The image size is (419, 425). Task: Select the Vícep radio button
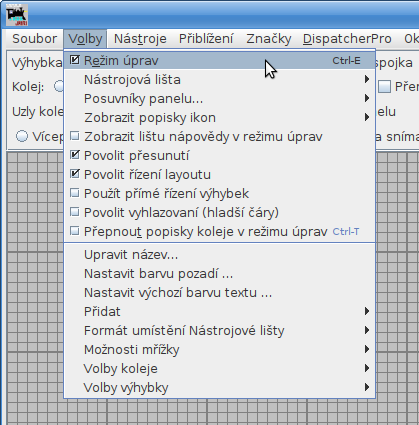(22, 136)
